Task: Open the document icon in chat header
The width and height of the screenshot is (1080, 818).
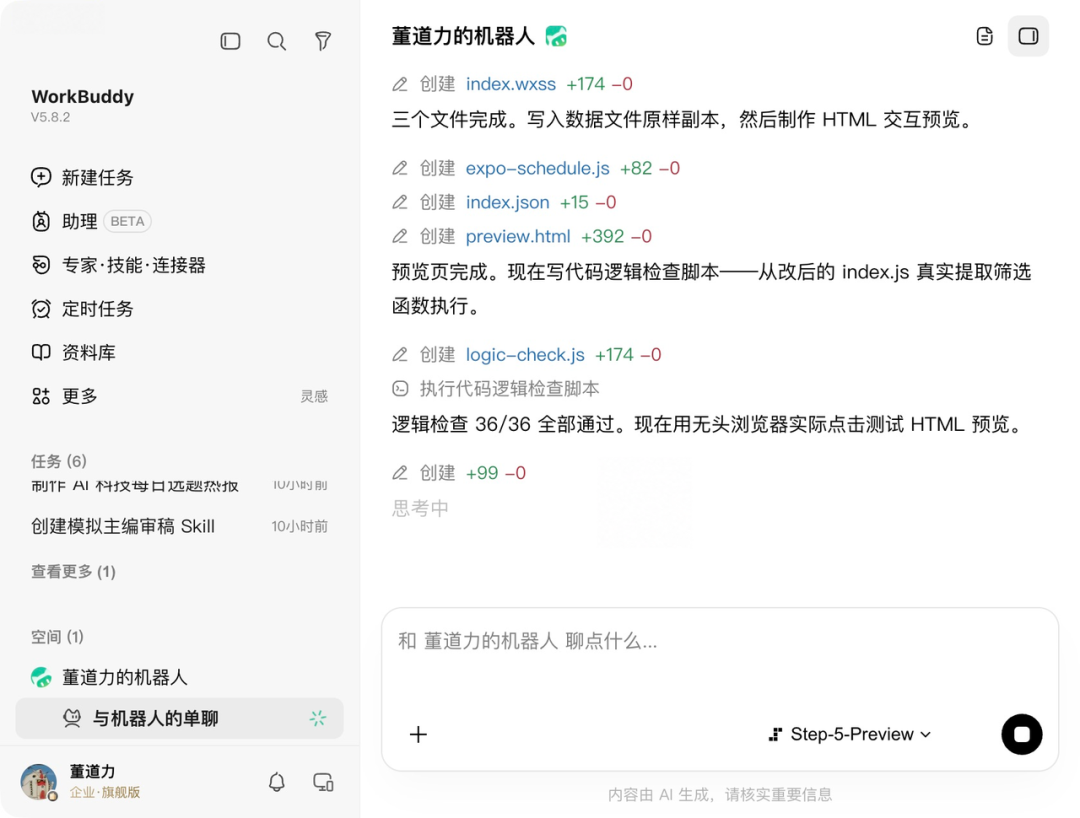Action: click(x=984, y=36)
